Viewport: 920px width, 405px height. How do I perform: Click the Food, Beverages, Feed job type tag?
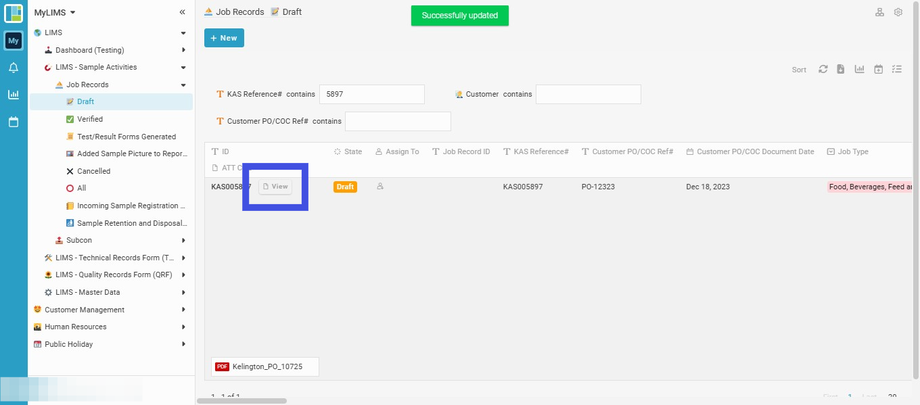tap(870, 187)
